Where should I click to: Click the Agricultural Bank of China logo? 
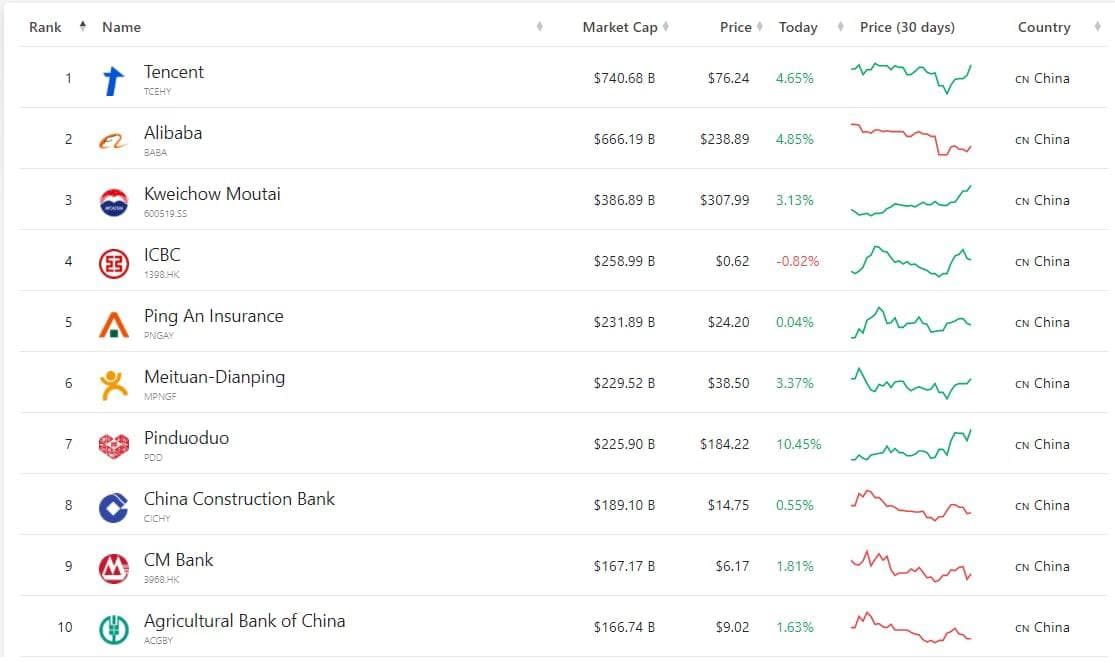pyautogui.click(x=113, y=630)
